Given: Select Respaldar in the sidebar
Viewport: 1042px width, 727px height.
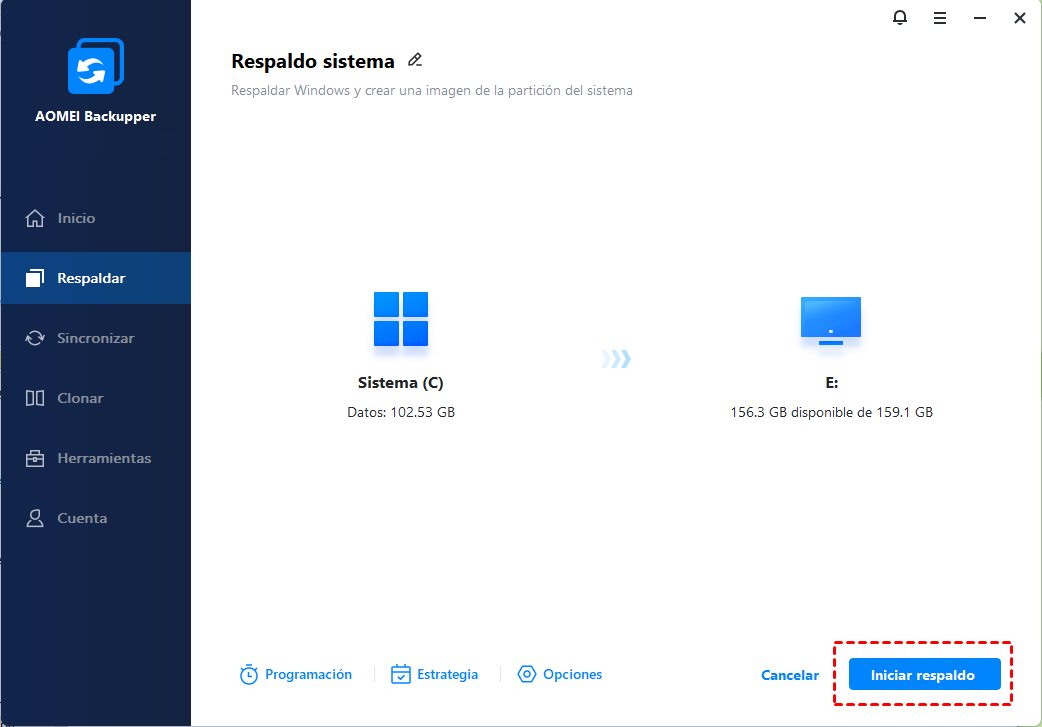Looking at the screenshot, I should tap(91, 278).
